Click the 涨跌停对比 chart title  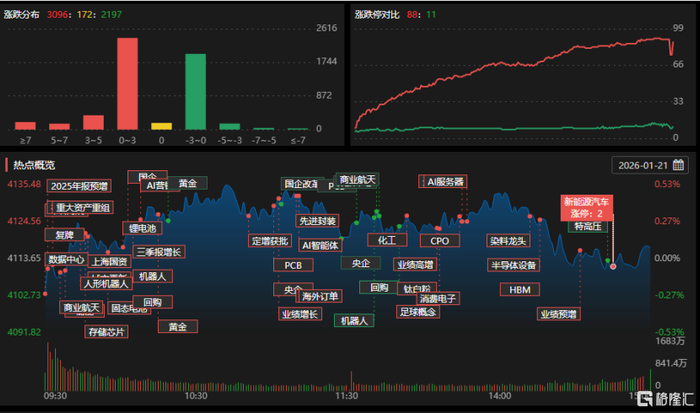click(377, 14)
